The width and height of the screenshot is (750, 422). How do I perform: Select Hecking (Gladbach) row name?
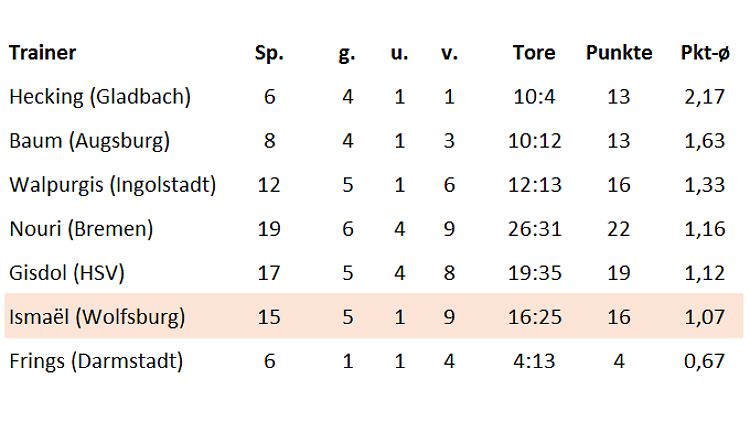pyautogui.click(x=100, y=97)
